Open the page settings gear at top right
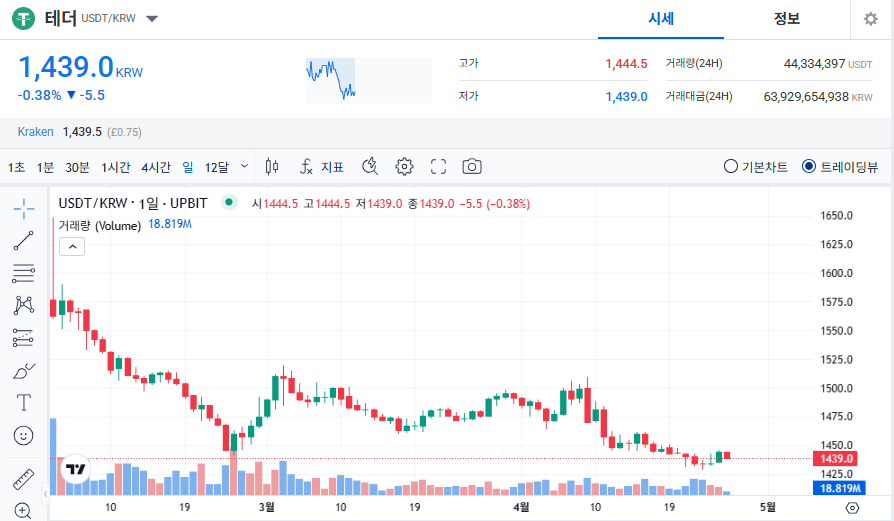This screenshot has height=521, width=894. tap(871, 19)
